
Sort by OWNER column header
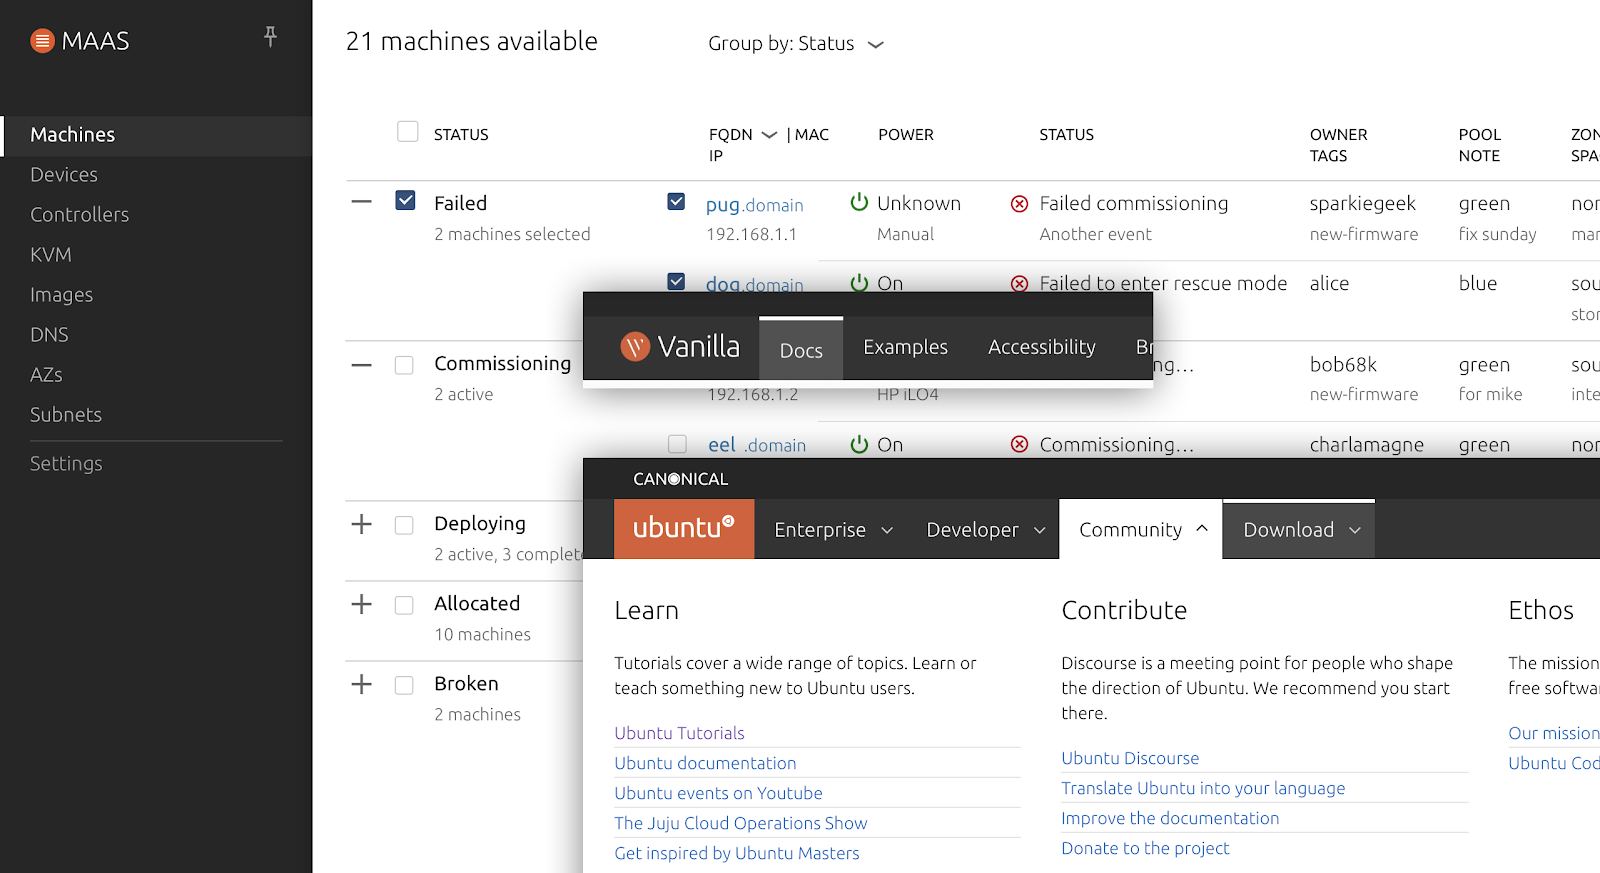pos(1338,135)
